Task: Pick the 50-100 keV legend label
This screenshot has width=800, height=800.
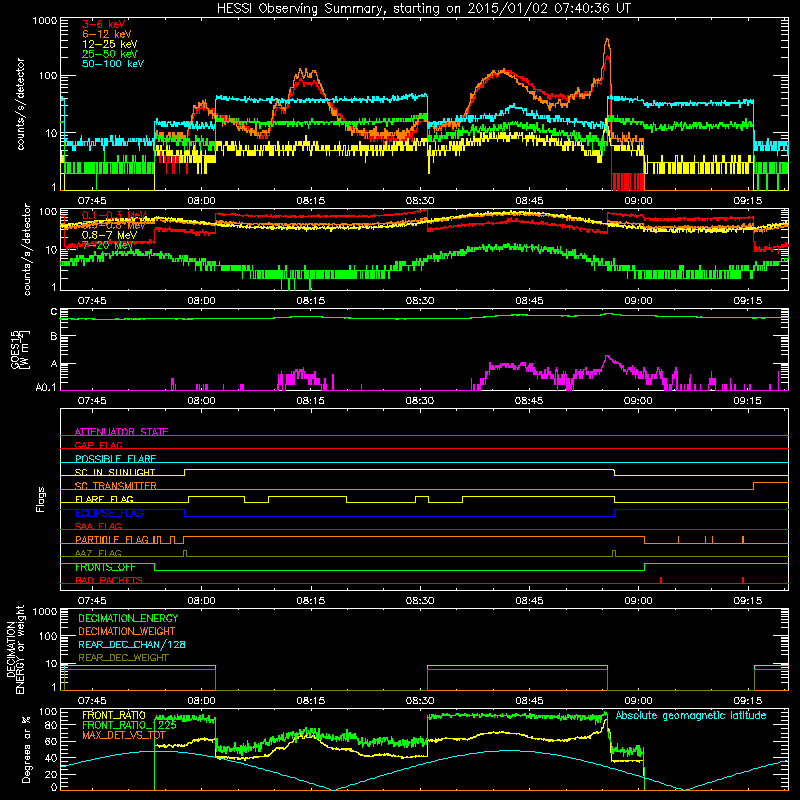Action: coord(113,64)
